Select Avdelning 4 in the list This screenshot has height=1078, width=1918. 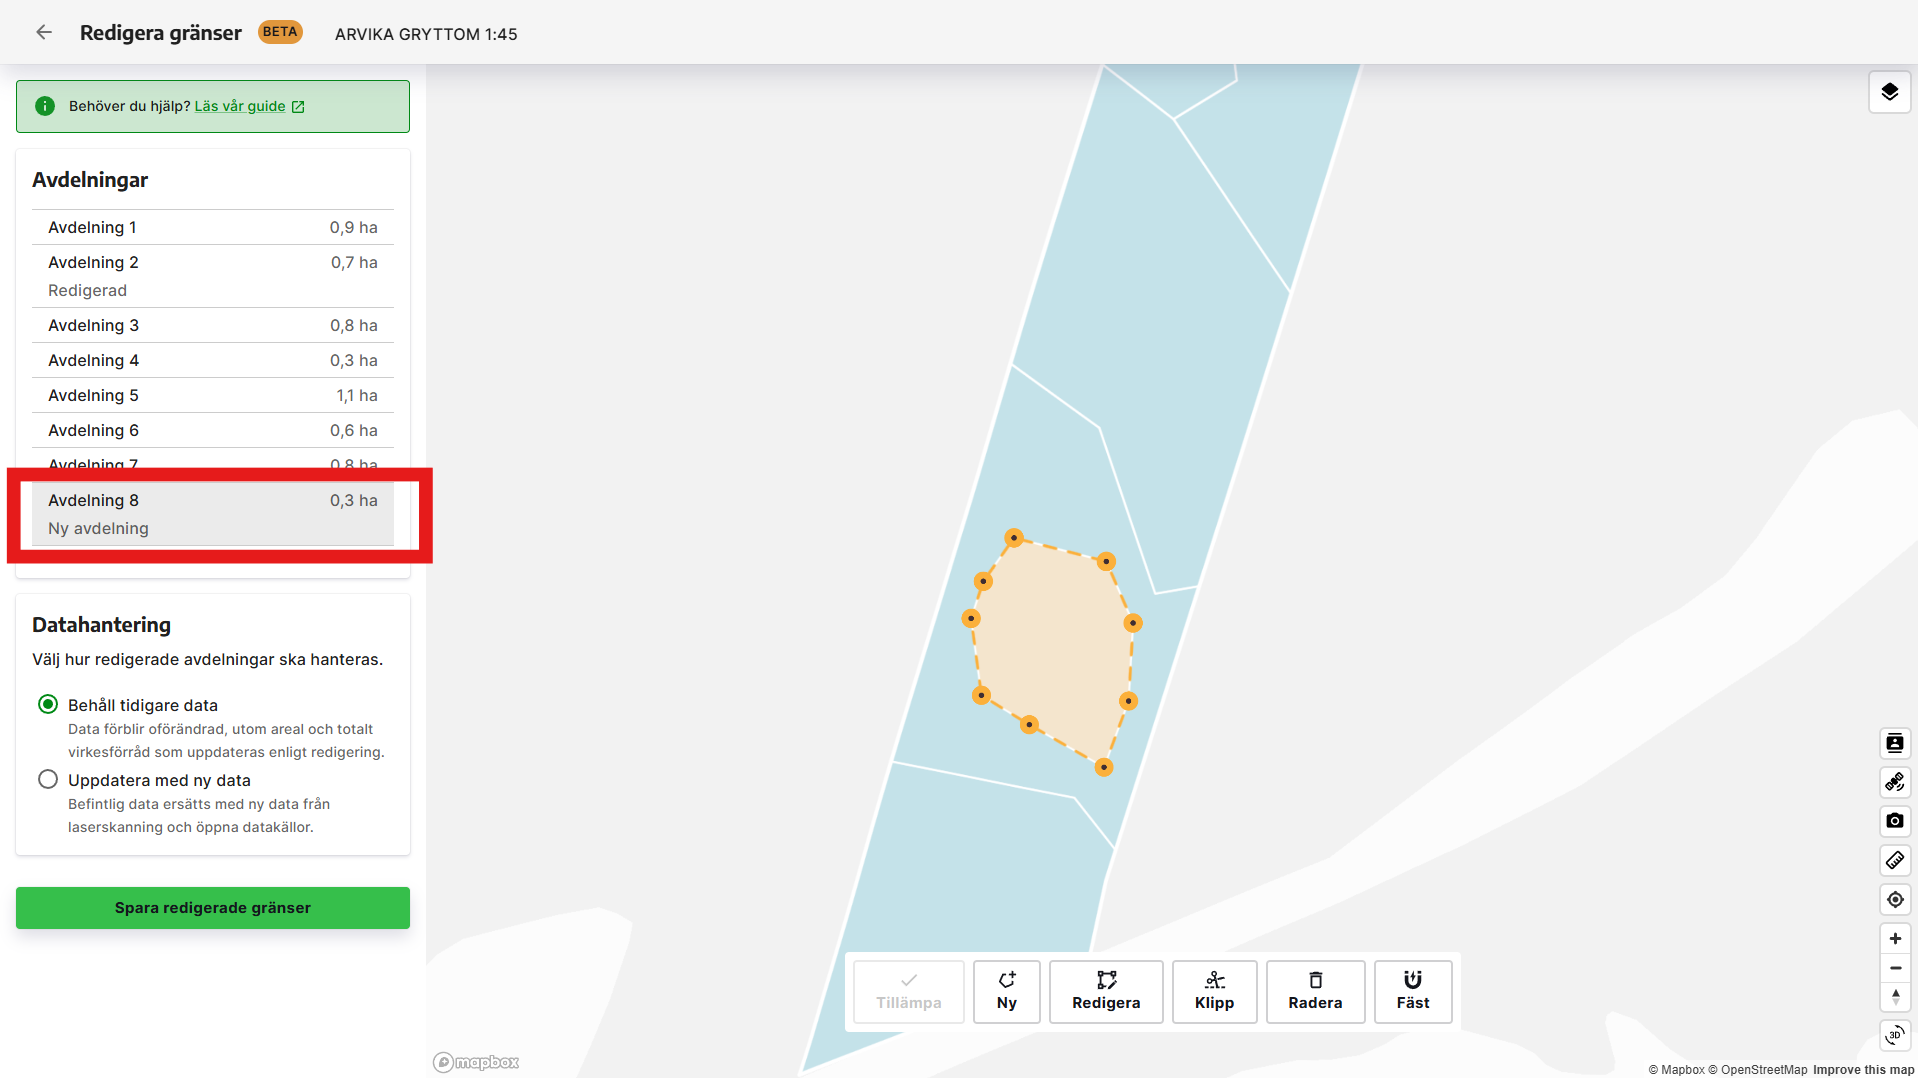(213, 360)
